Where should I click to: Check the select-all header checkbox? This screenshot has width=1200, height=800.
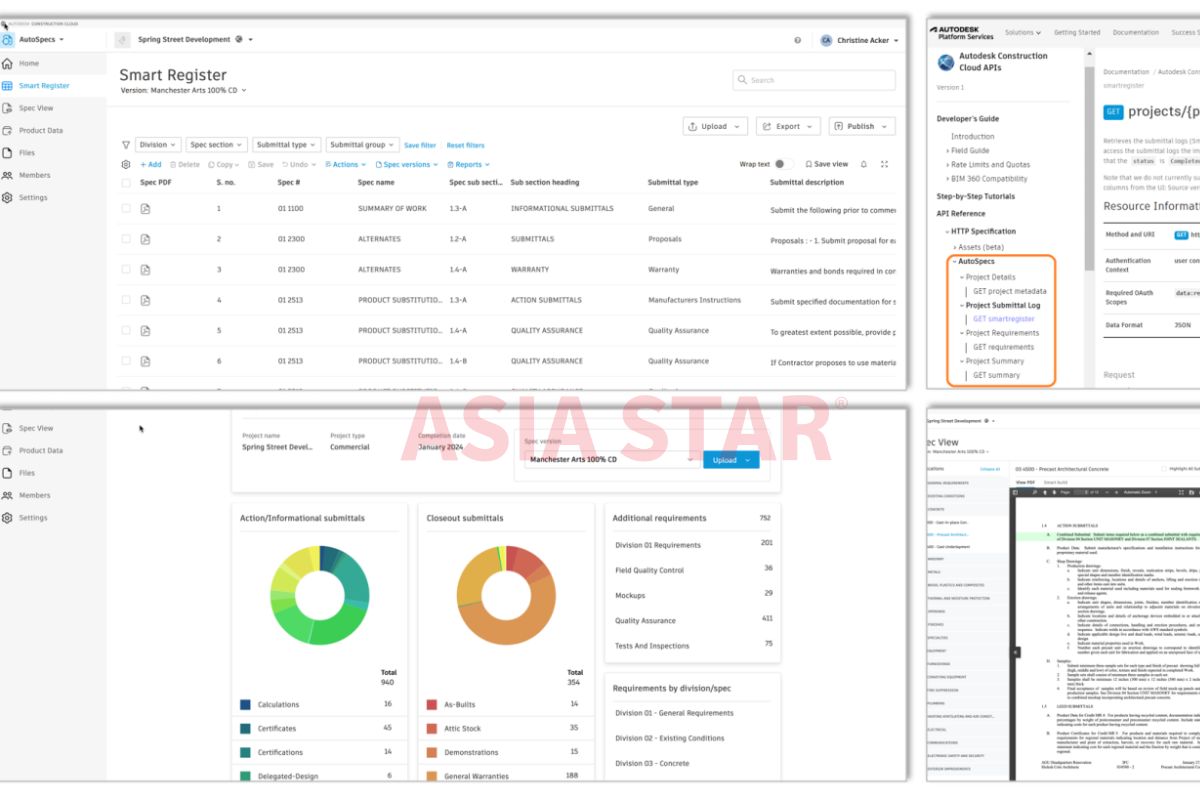[x=126, y=183]
